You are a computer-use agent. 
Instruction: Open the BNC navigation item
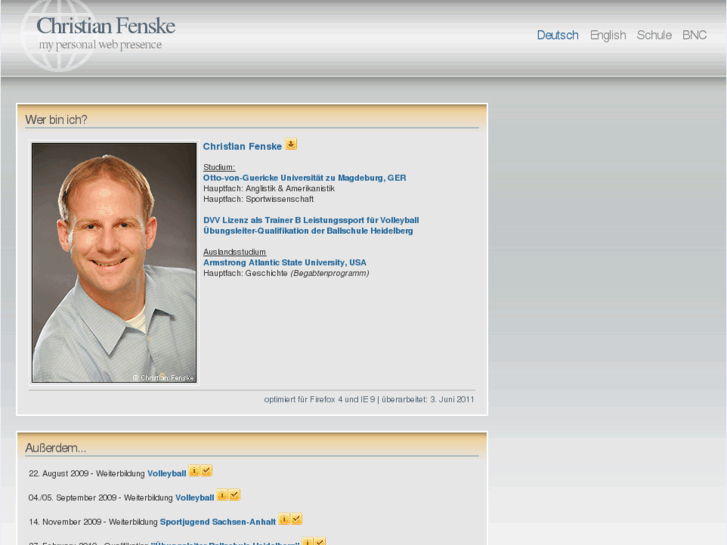pyautogui.click(x=694, y=35)
